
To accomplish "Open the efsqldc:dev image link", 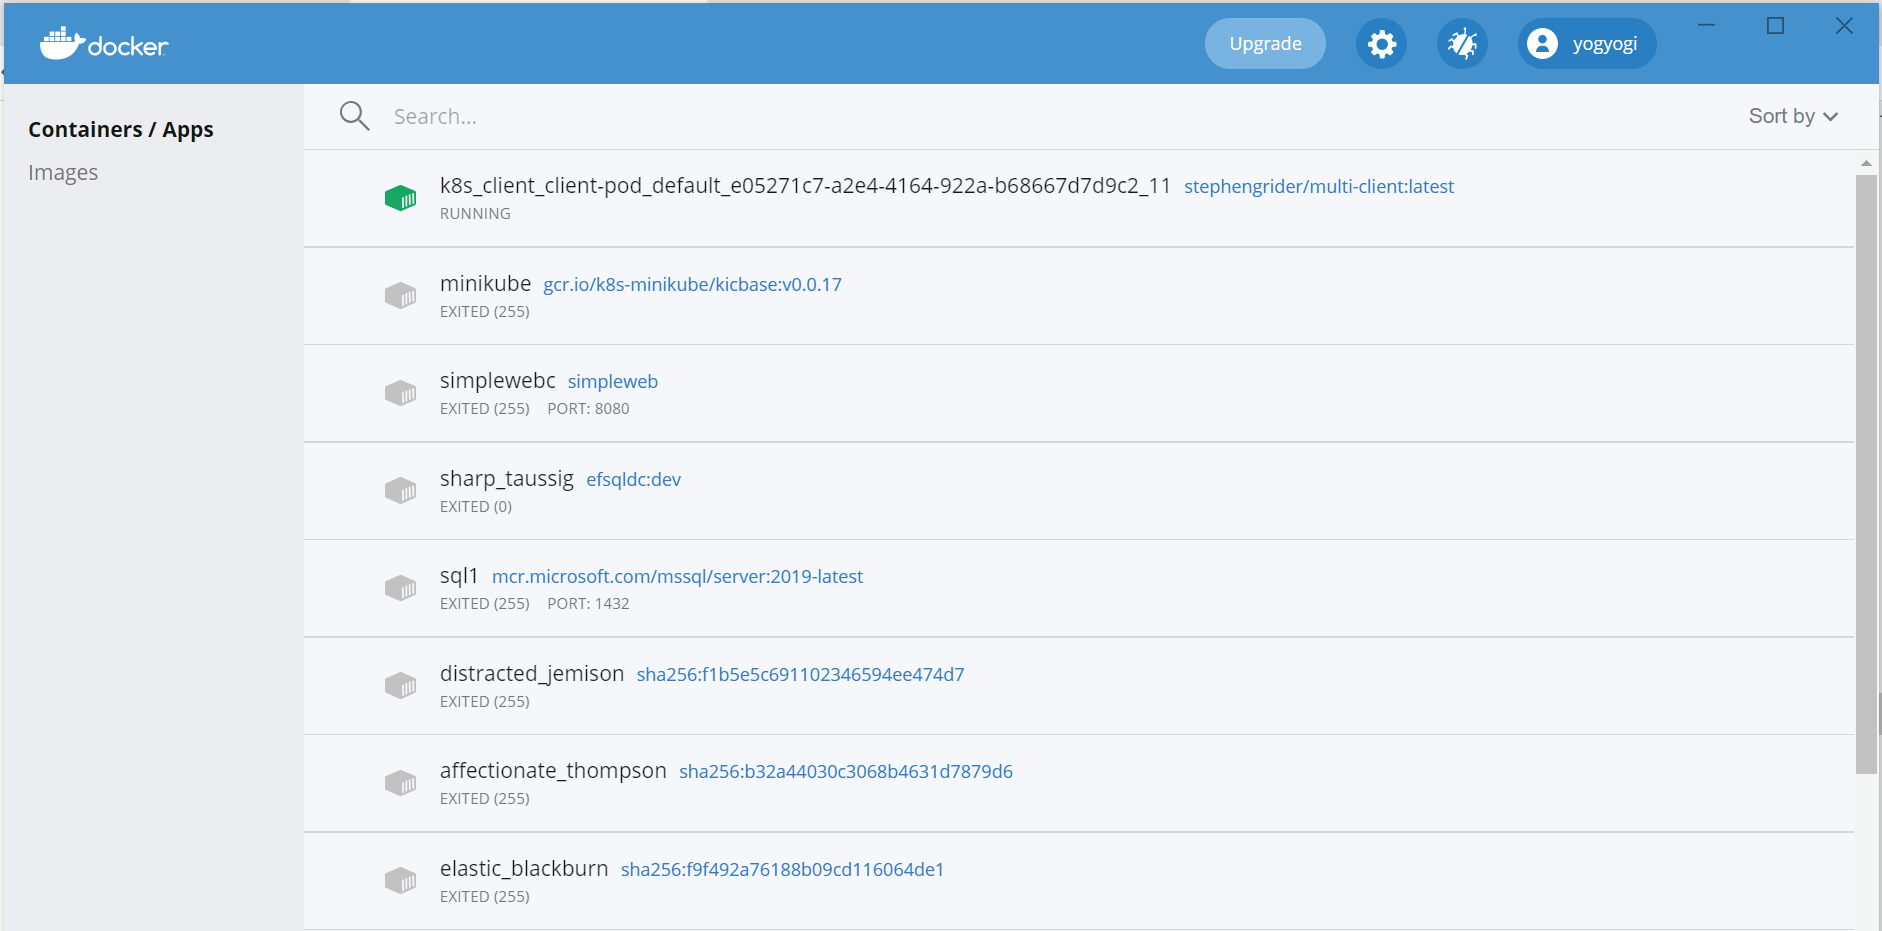I will [633, 480].
